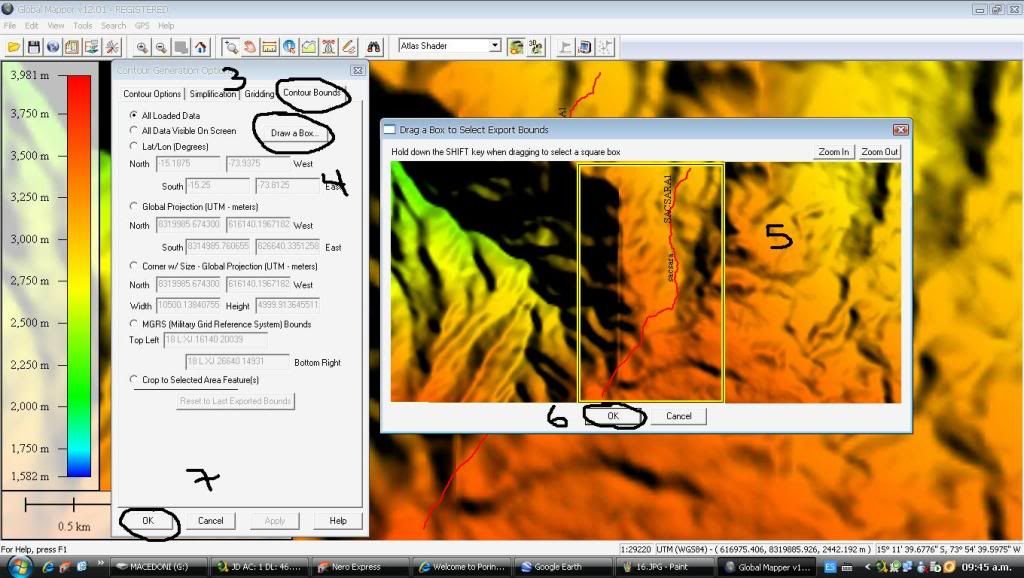Open the Windows Start button
This screenshot has width=1024, height=578.
(19, 566)
